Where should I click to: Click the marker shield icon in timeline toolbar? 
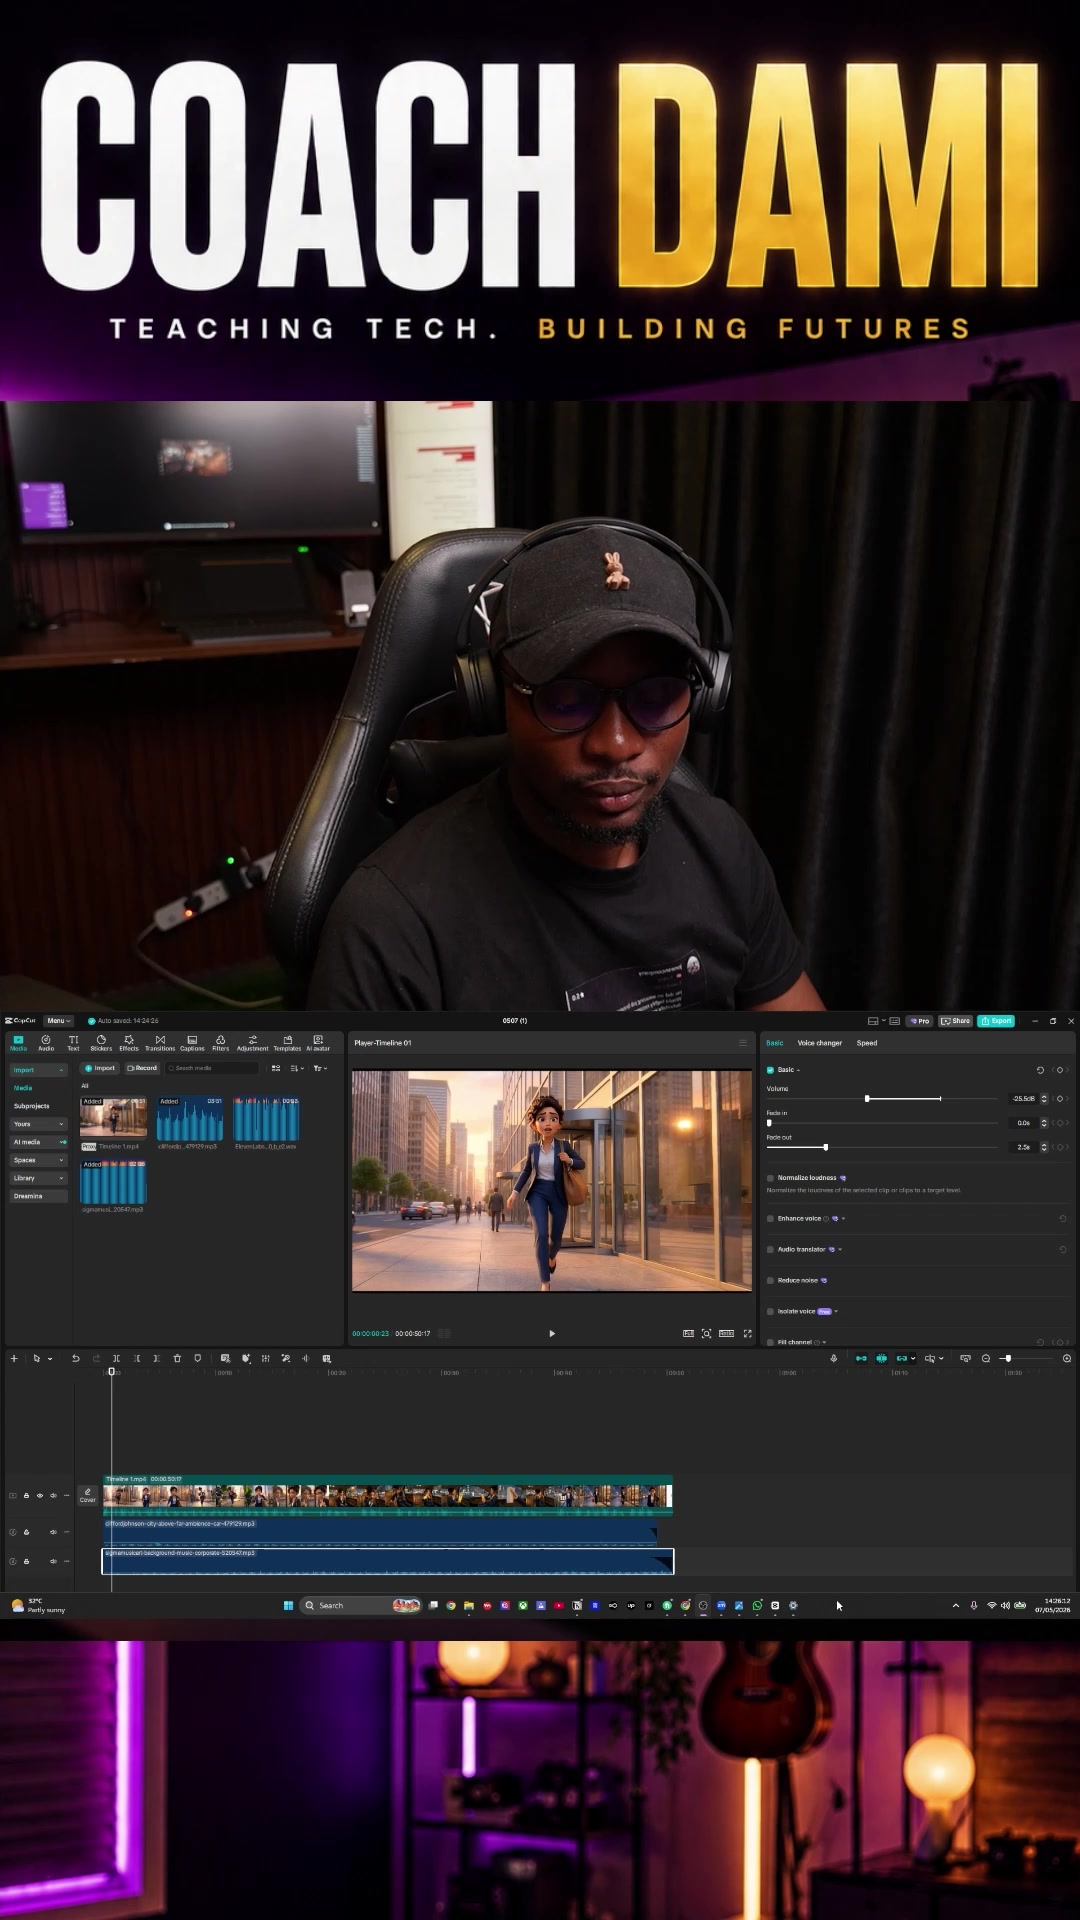click(x=198, y=1358)
